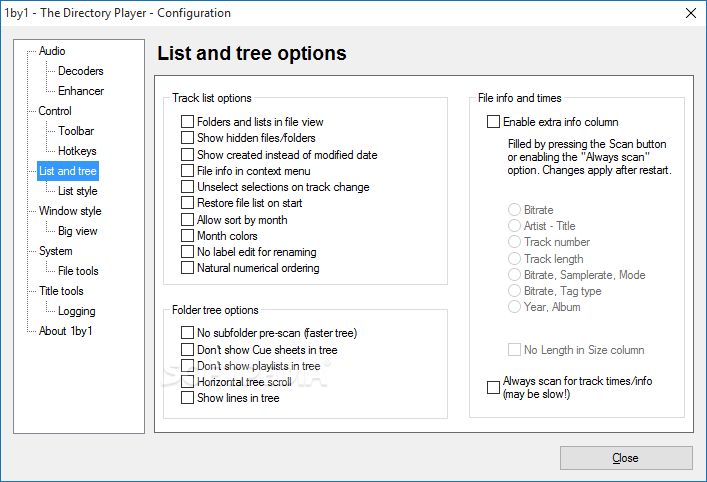
Task: Check Allow sort by month
Action: (x=188, y=220)
